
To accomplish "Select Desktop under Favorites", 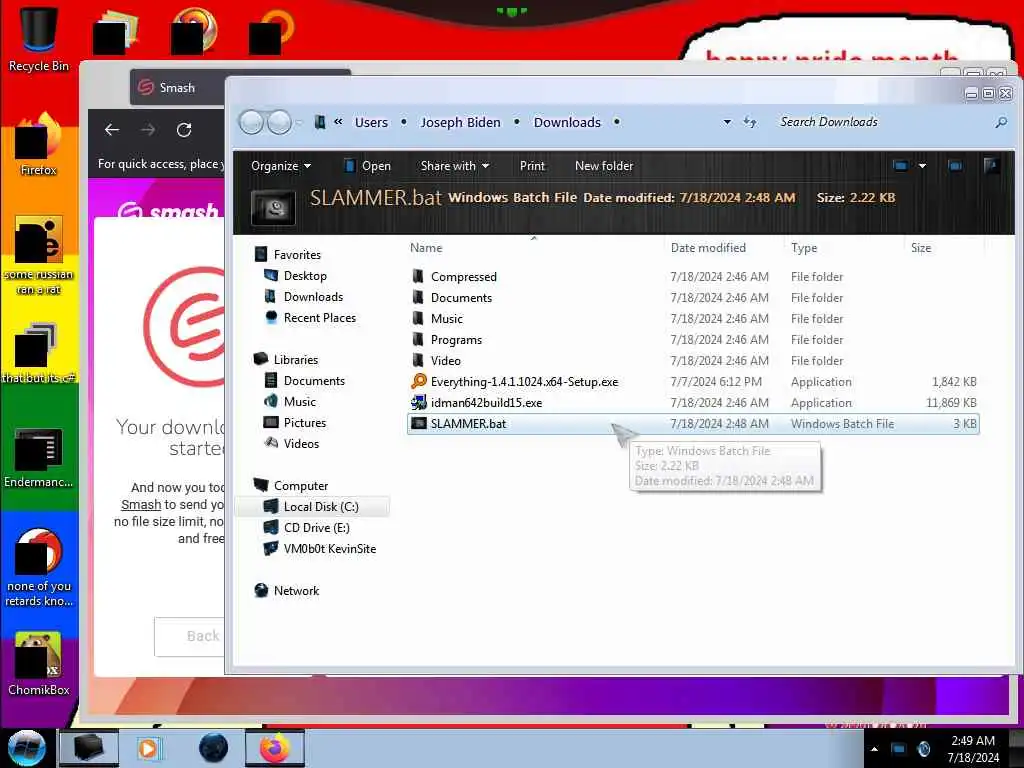I will [305, 276].
